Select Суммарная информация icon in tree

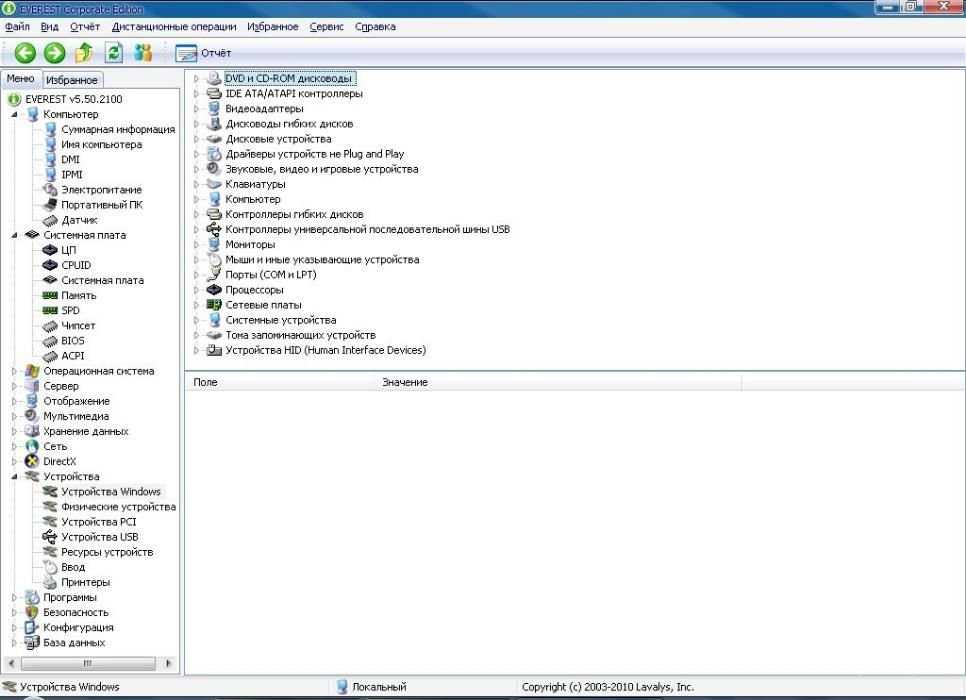click(50, 129)
